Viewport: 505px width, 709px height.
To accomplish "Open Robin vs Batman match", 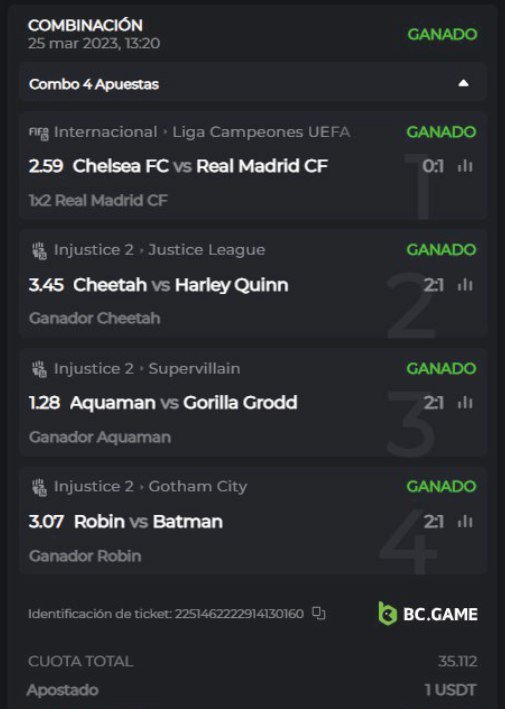I will point(148,521).
